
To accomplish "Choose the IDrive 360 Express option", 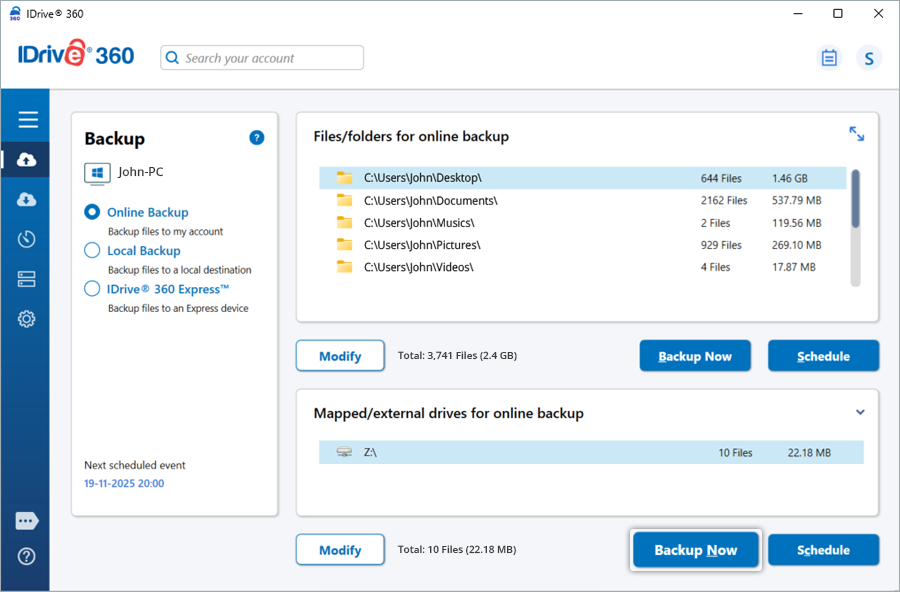I will (x=92, y=289).
